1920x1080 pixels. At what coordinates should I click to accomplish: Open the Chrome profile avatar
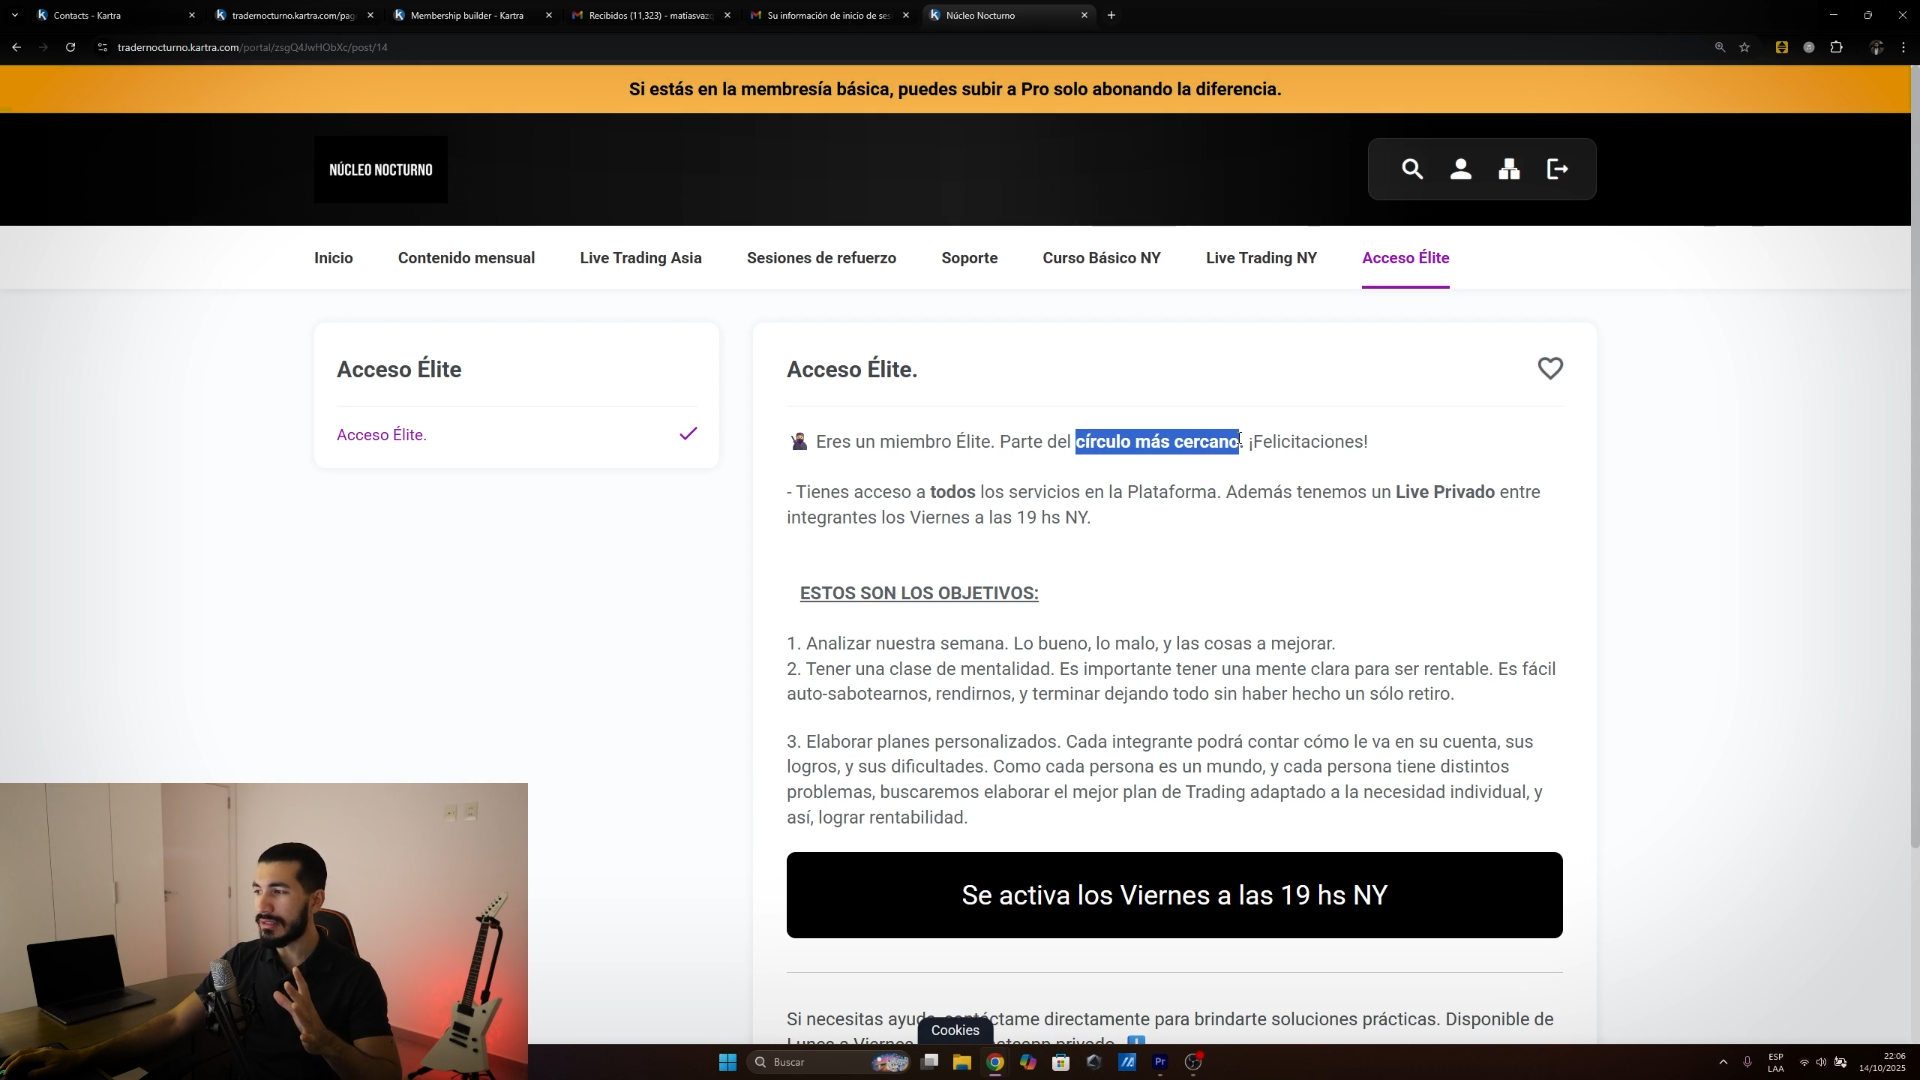[1877, 47]
